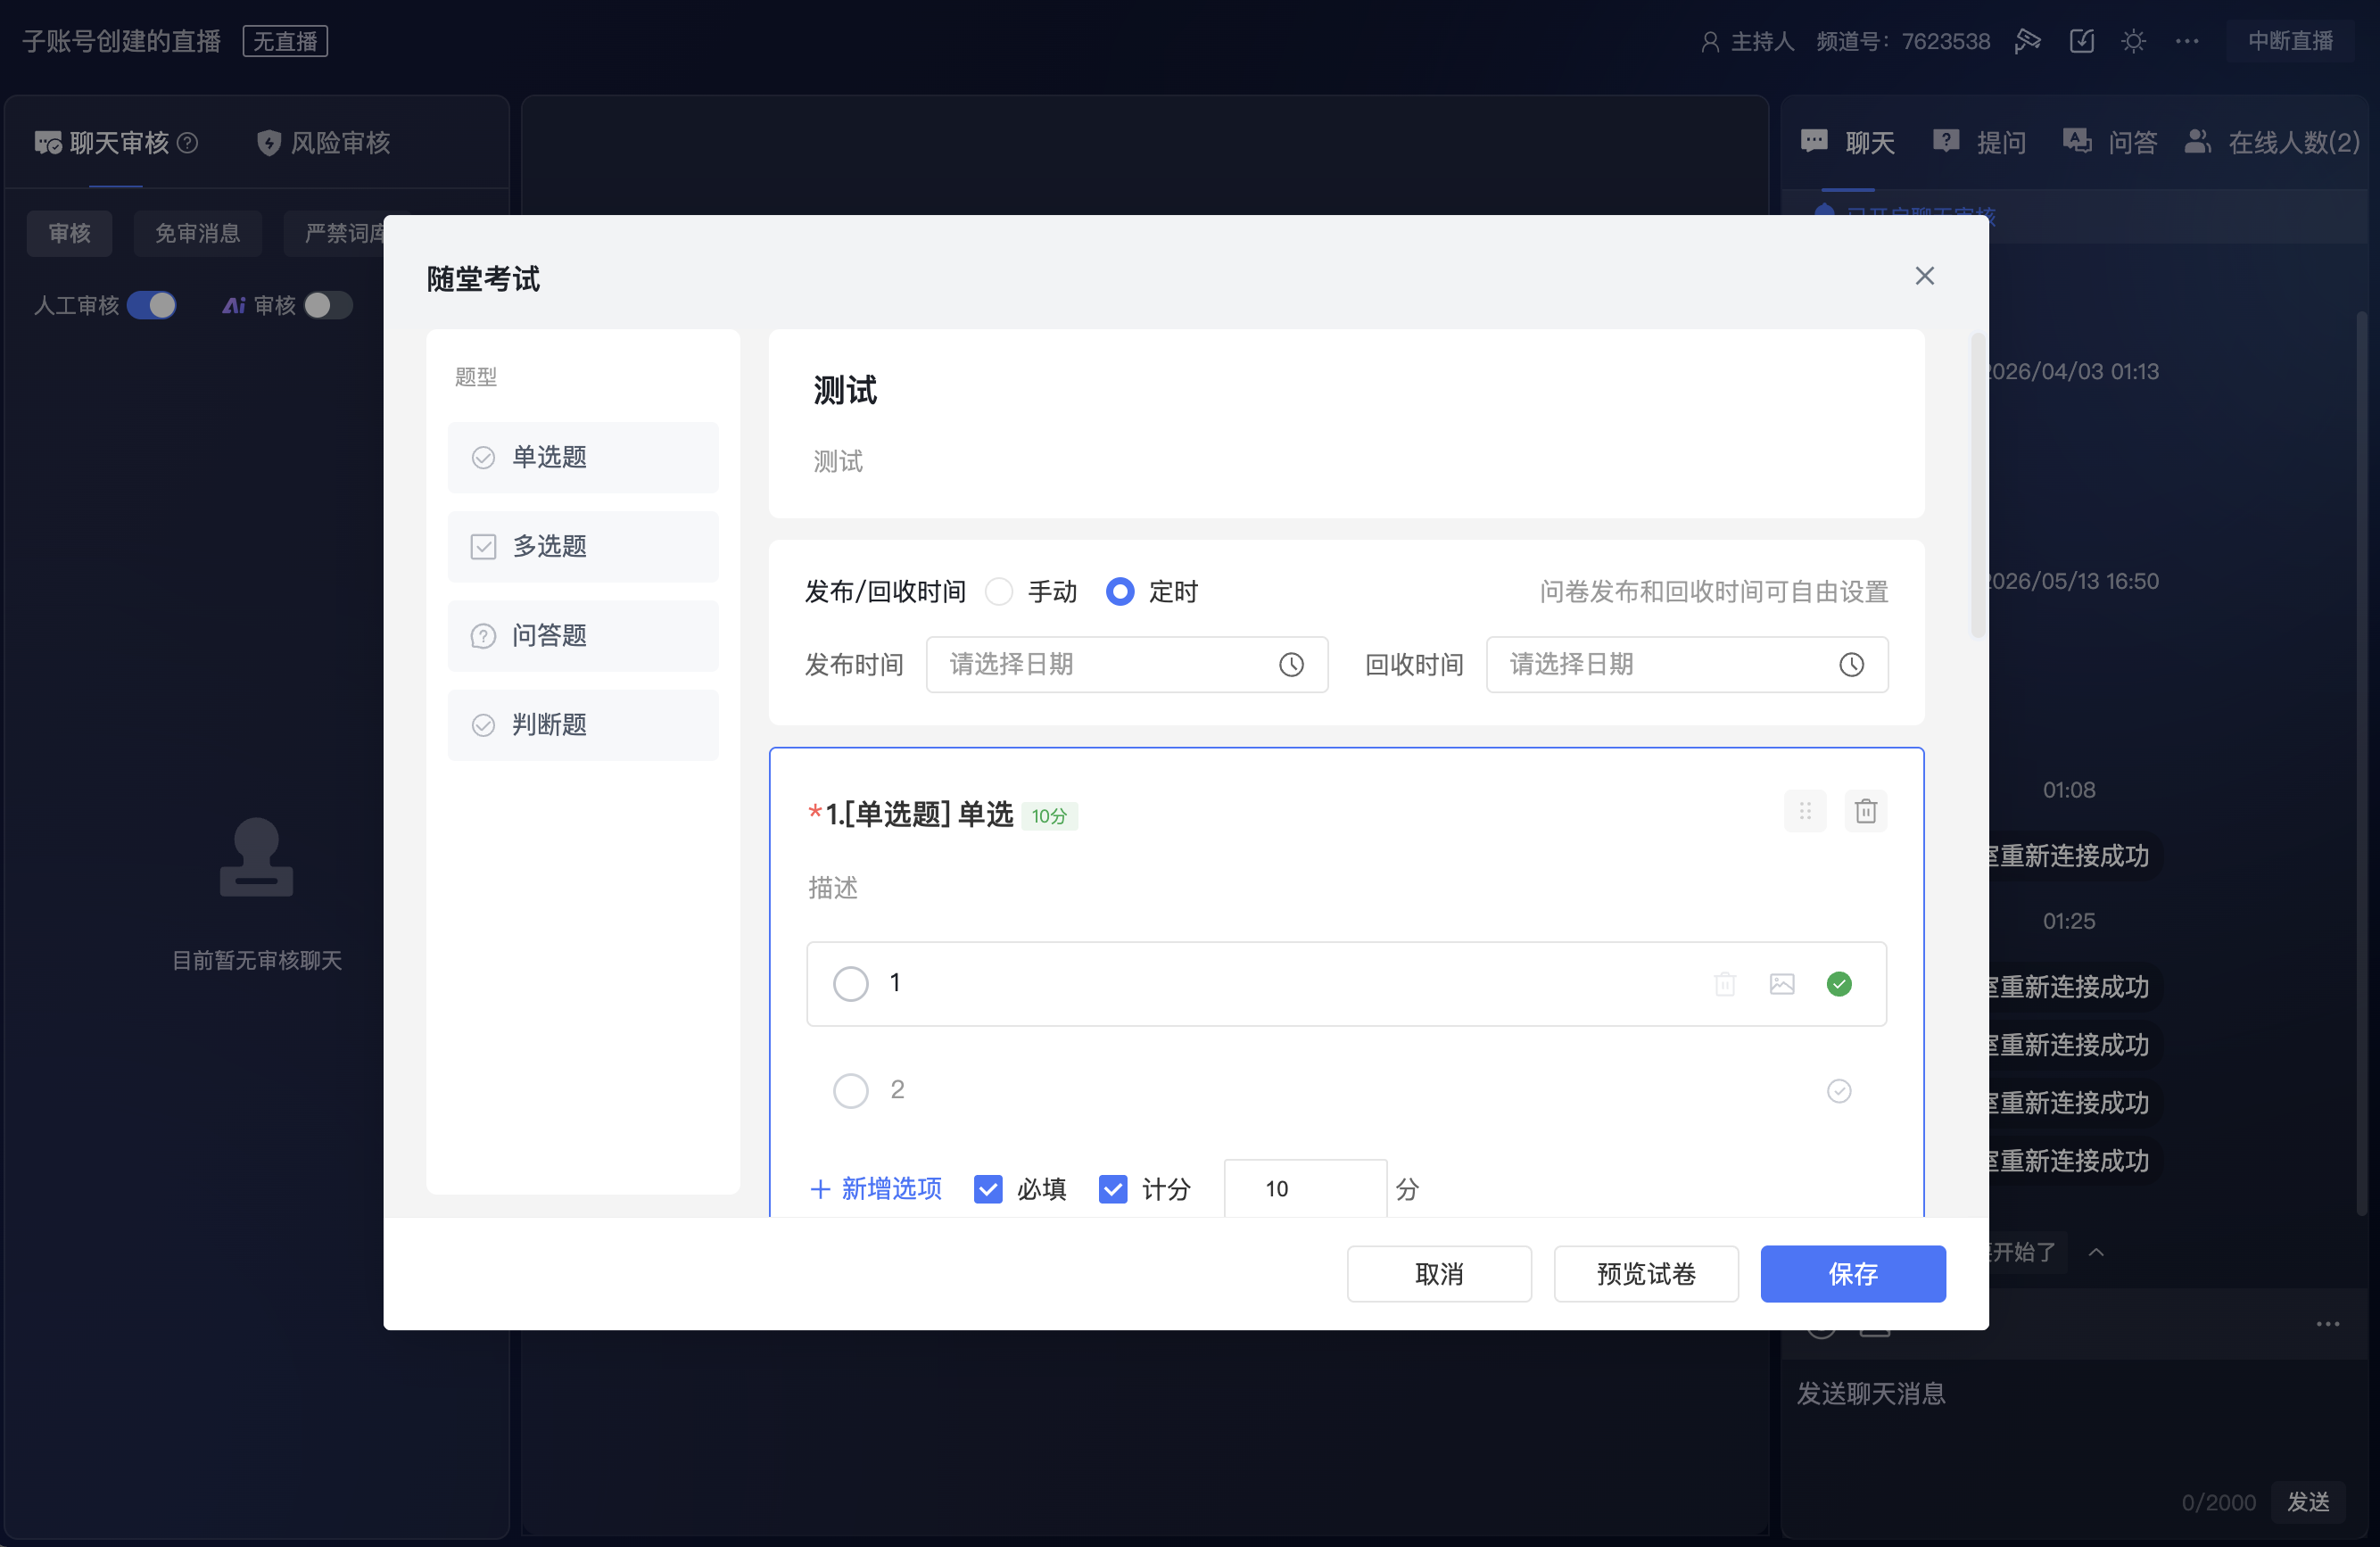The image size is (2380, 1547).
Task: Click the score input showing 10
Action: pyautogui.click(x=1305, y=1188)
